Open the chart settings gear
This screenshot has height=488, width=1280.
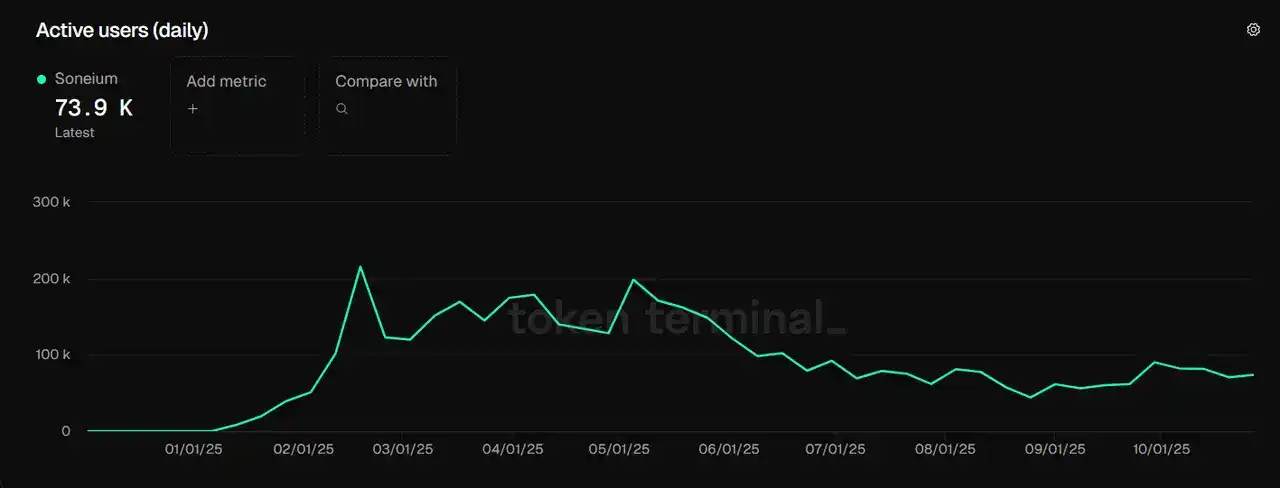pyautogui.click(x=1253, y=30)
